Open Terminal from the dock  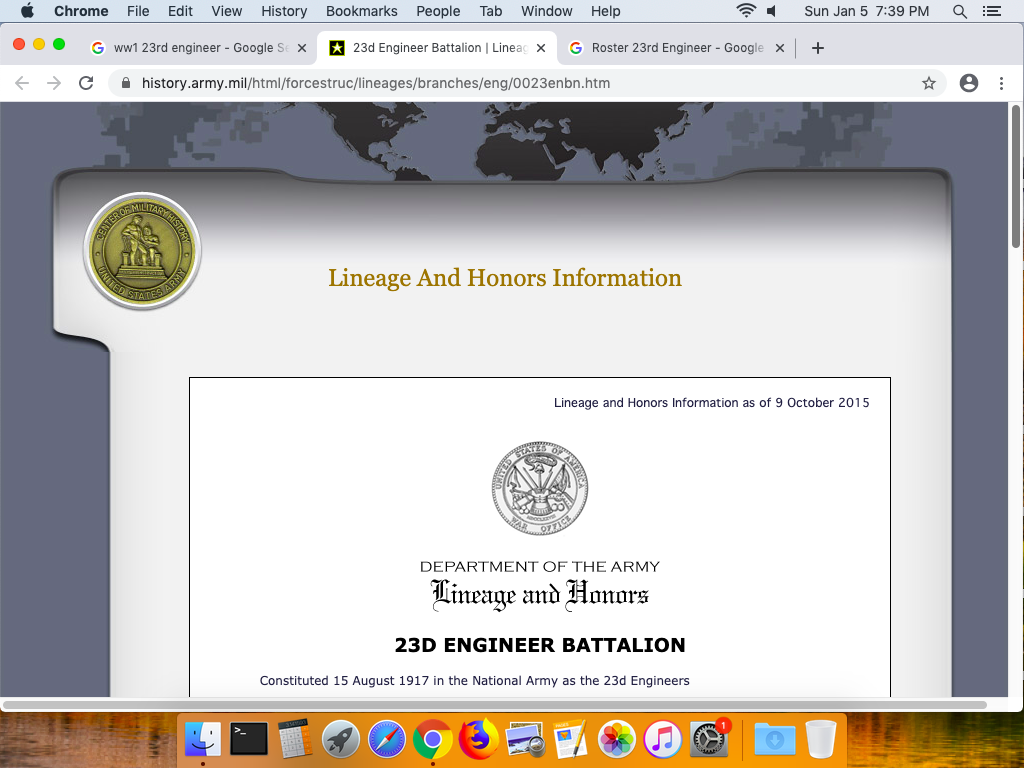249,740
